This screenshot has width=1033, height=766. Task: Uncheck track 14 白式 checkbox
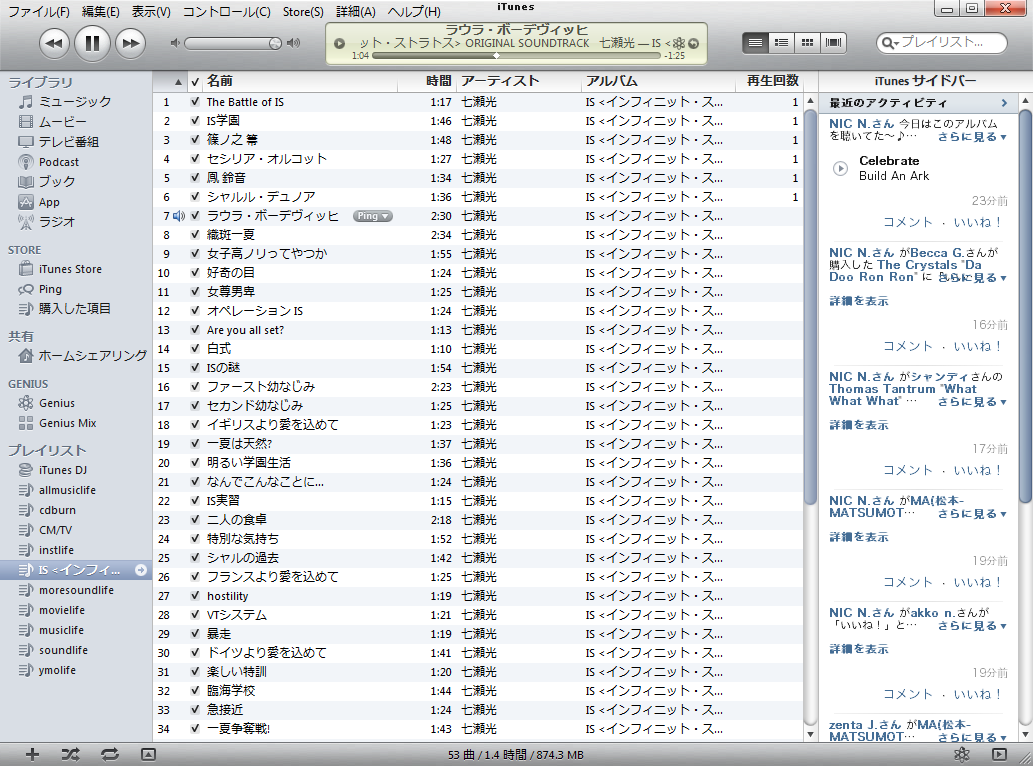[x=195, y=349]
